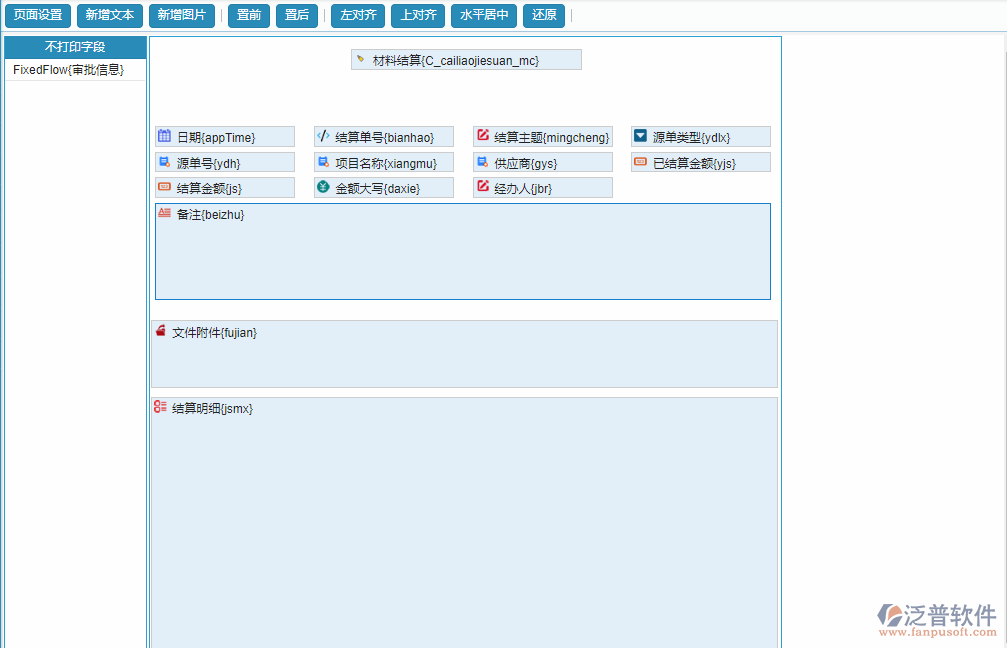This screenshot has height=648, width=1007.
Task: Open 页面设置 from the toolbar
Action: click(x=37, y=15)
